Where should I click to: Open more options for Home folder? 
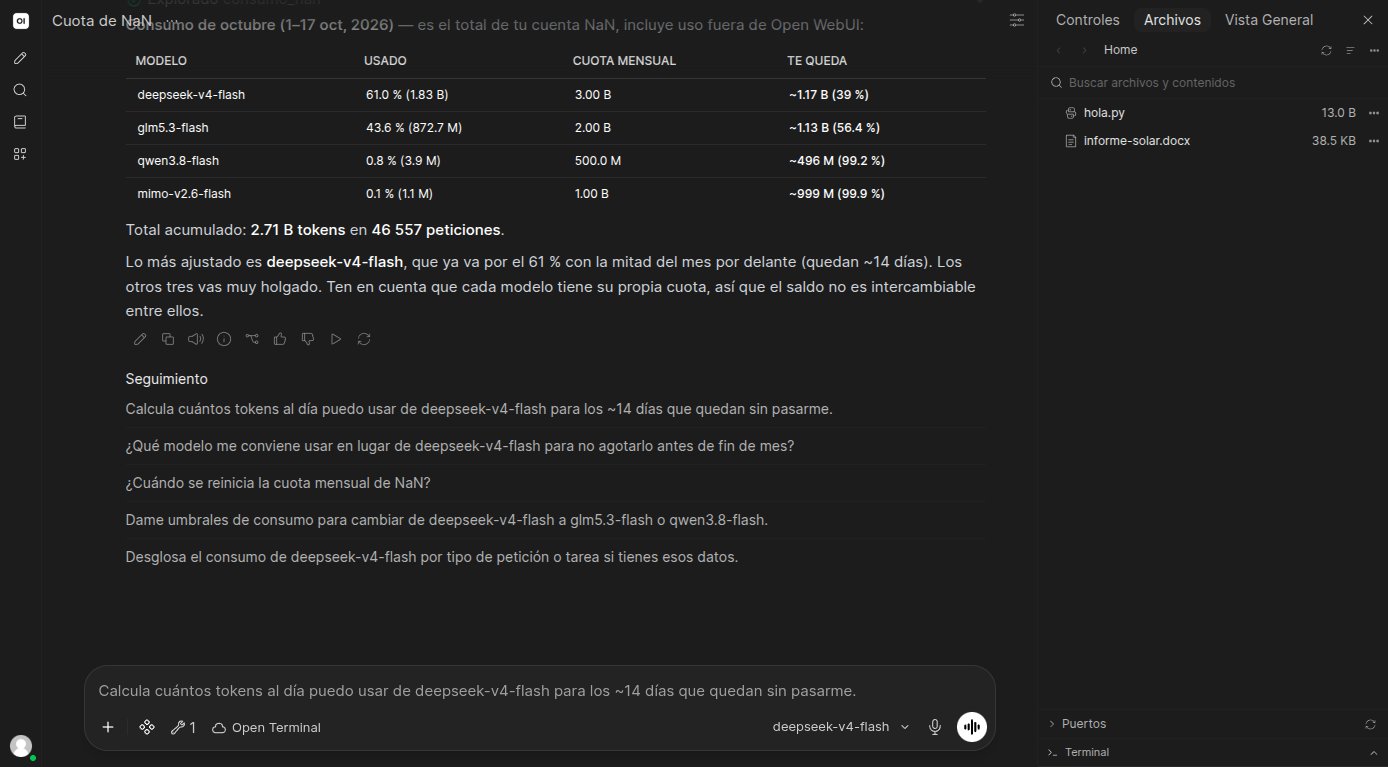tap(1374, 50)
